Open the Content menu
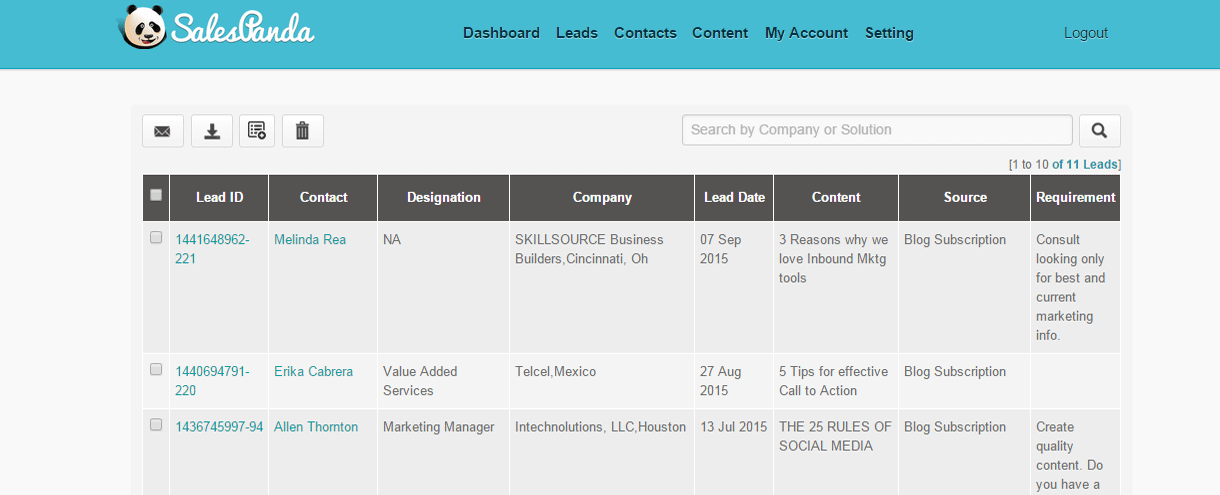The width and height of the screenshot is (1220, 495). (x=720, y=33)
